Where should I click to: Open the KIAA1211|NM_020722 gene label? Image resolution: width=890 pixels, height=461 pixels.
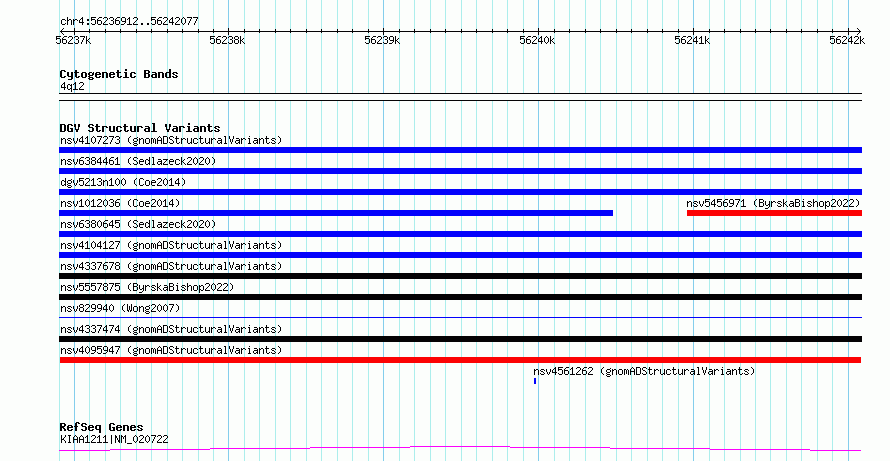[x=114, y=439]
